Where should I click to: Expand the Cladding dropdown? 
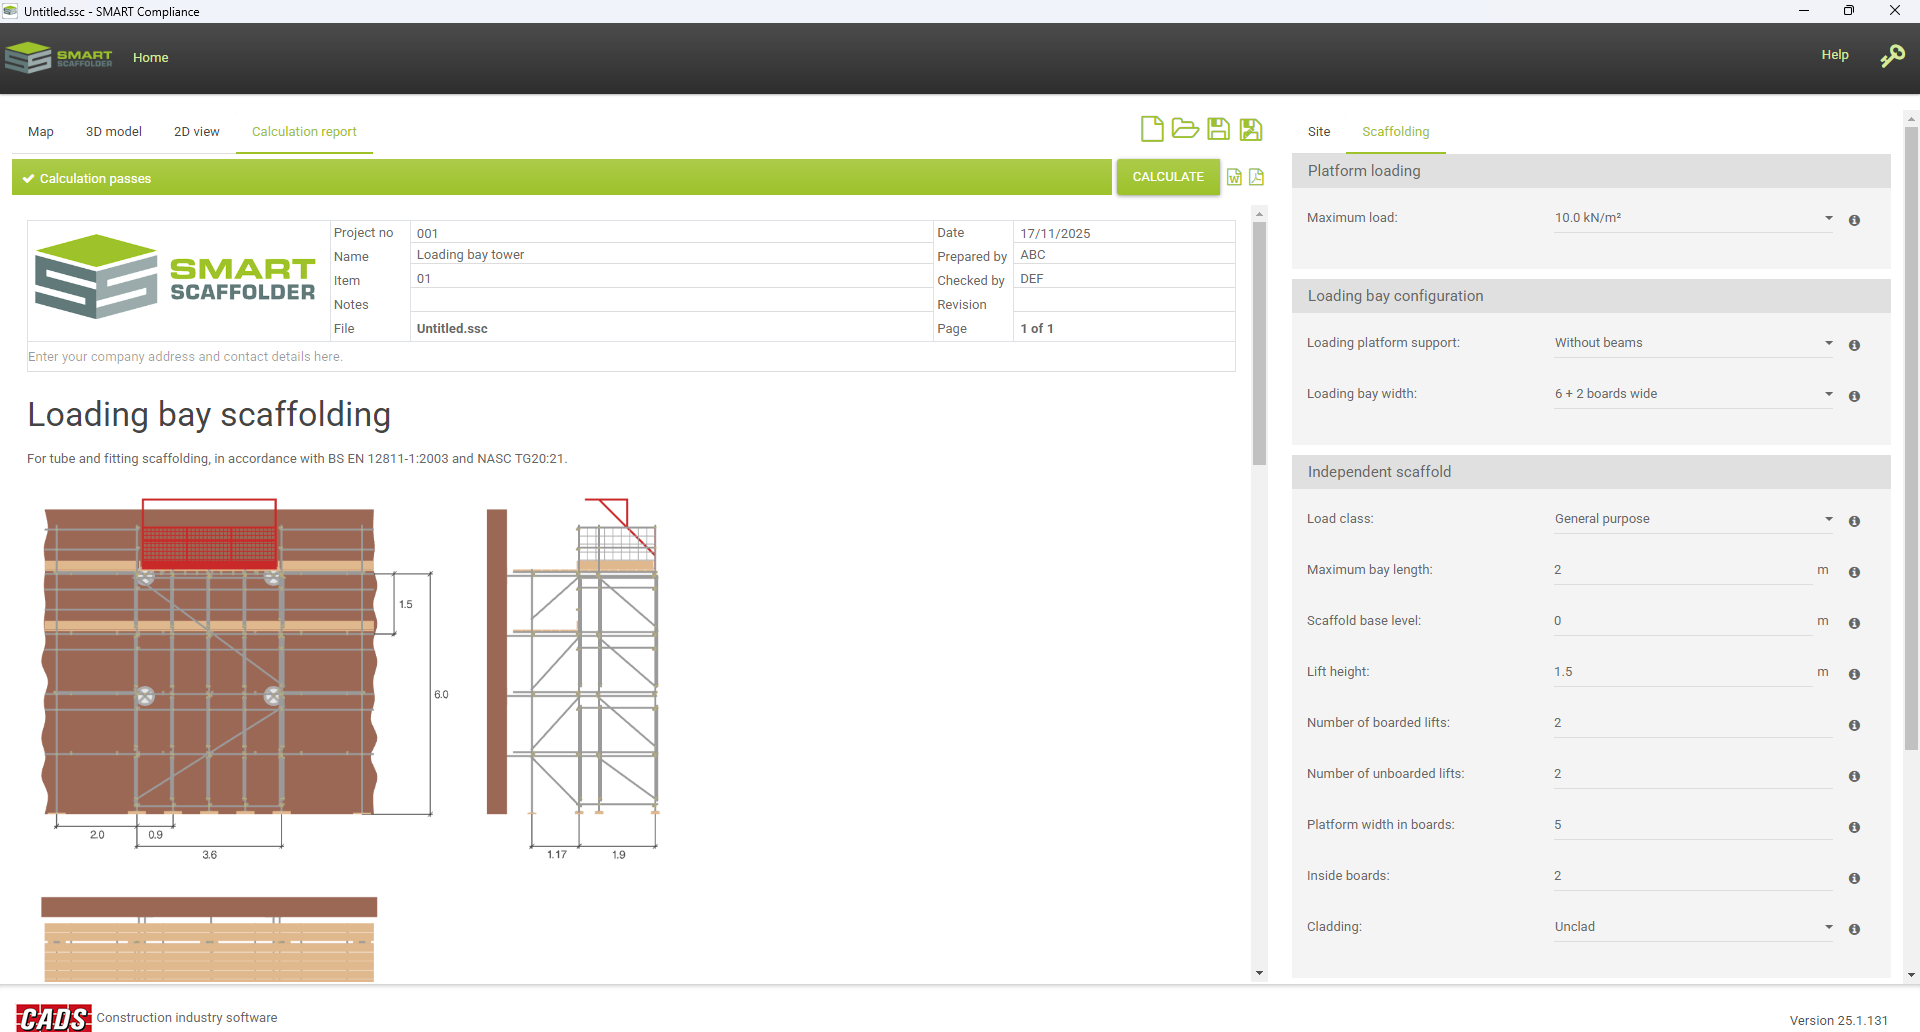coord(1692,927)
